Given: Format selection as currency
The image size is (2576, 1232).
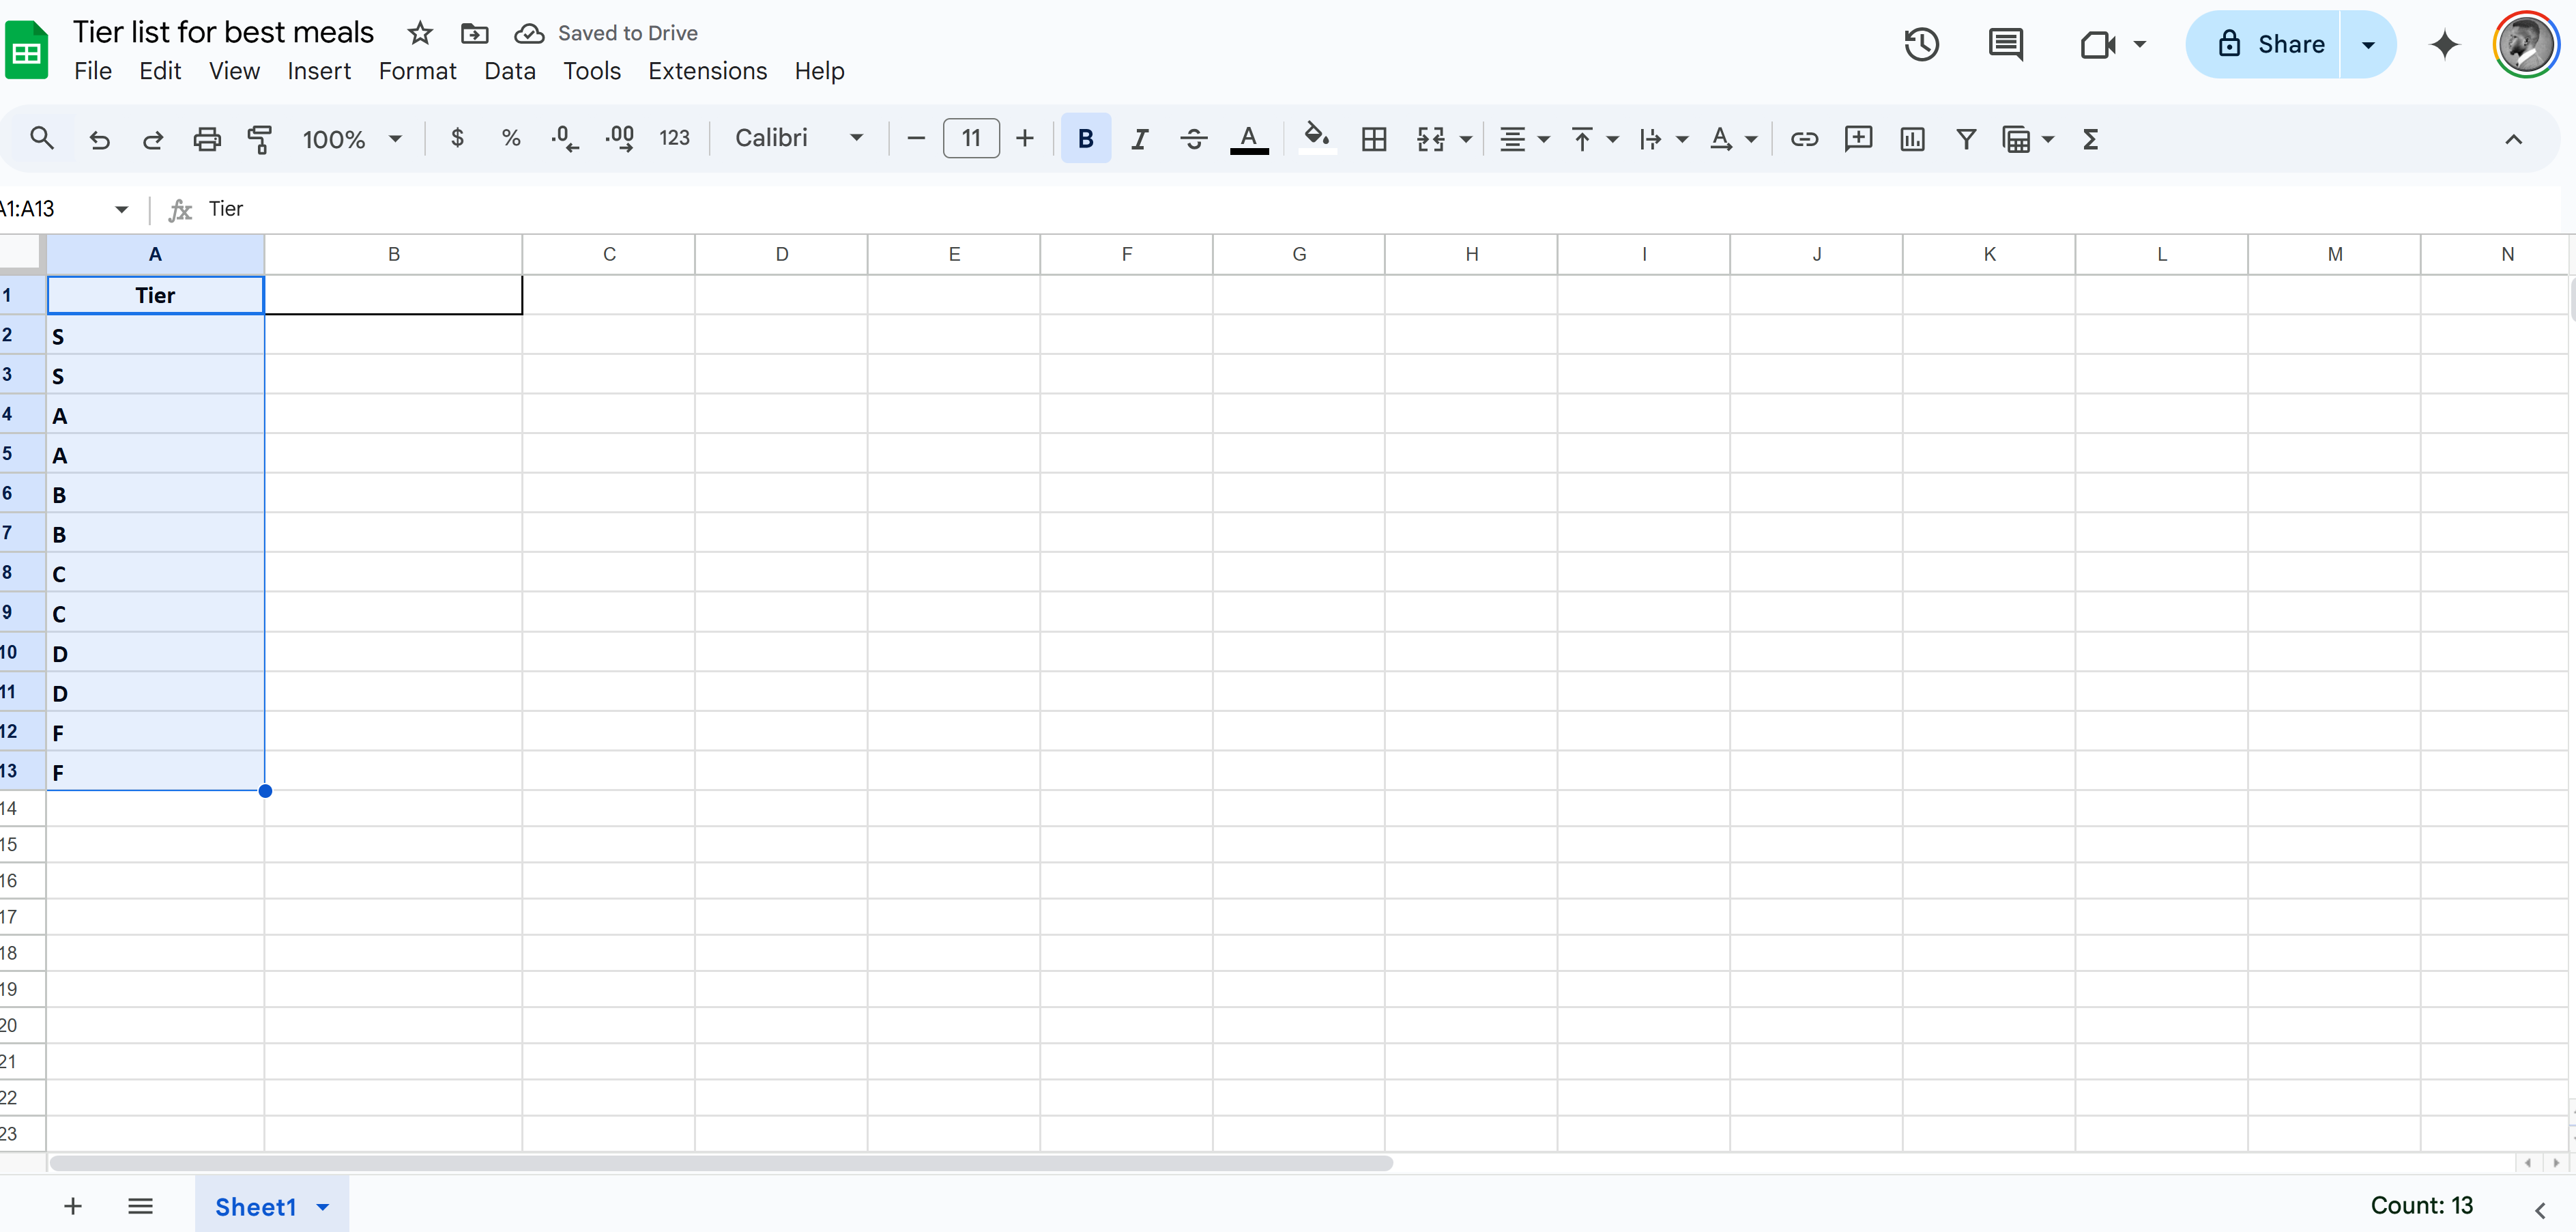Looking at the screenshot, I should [457, 139].
